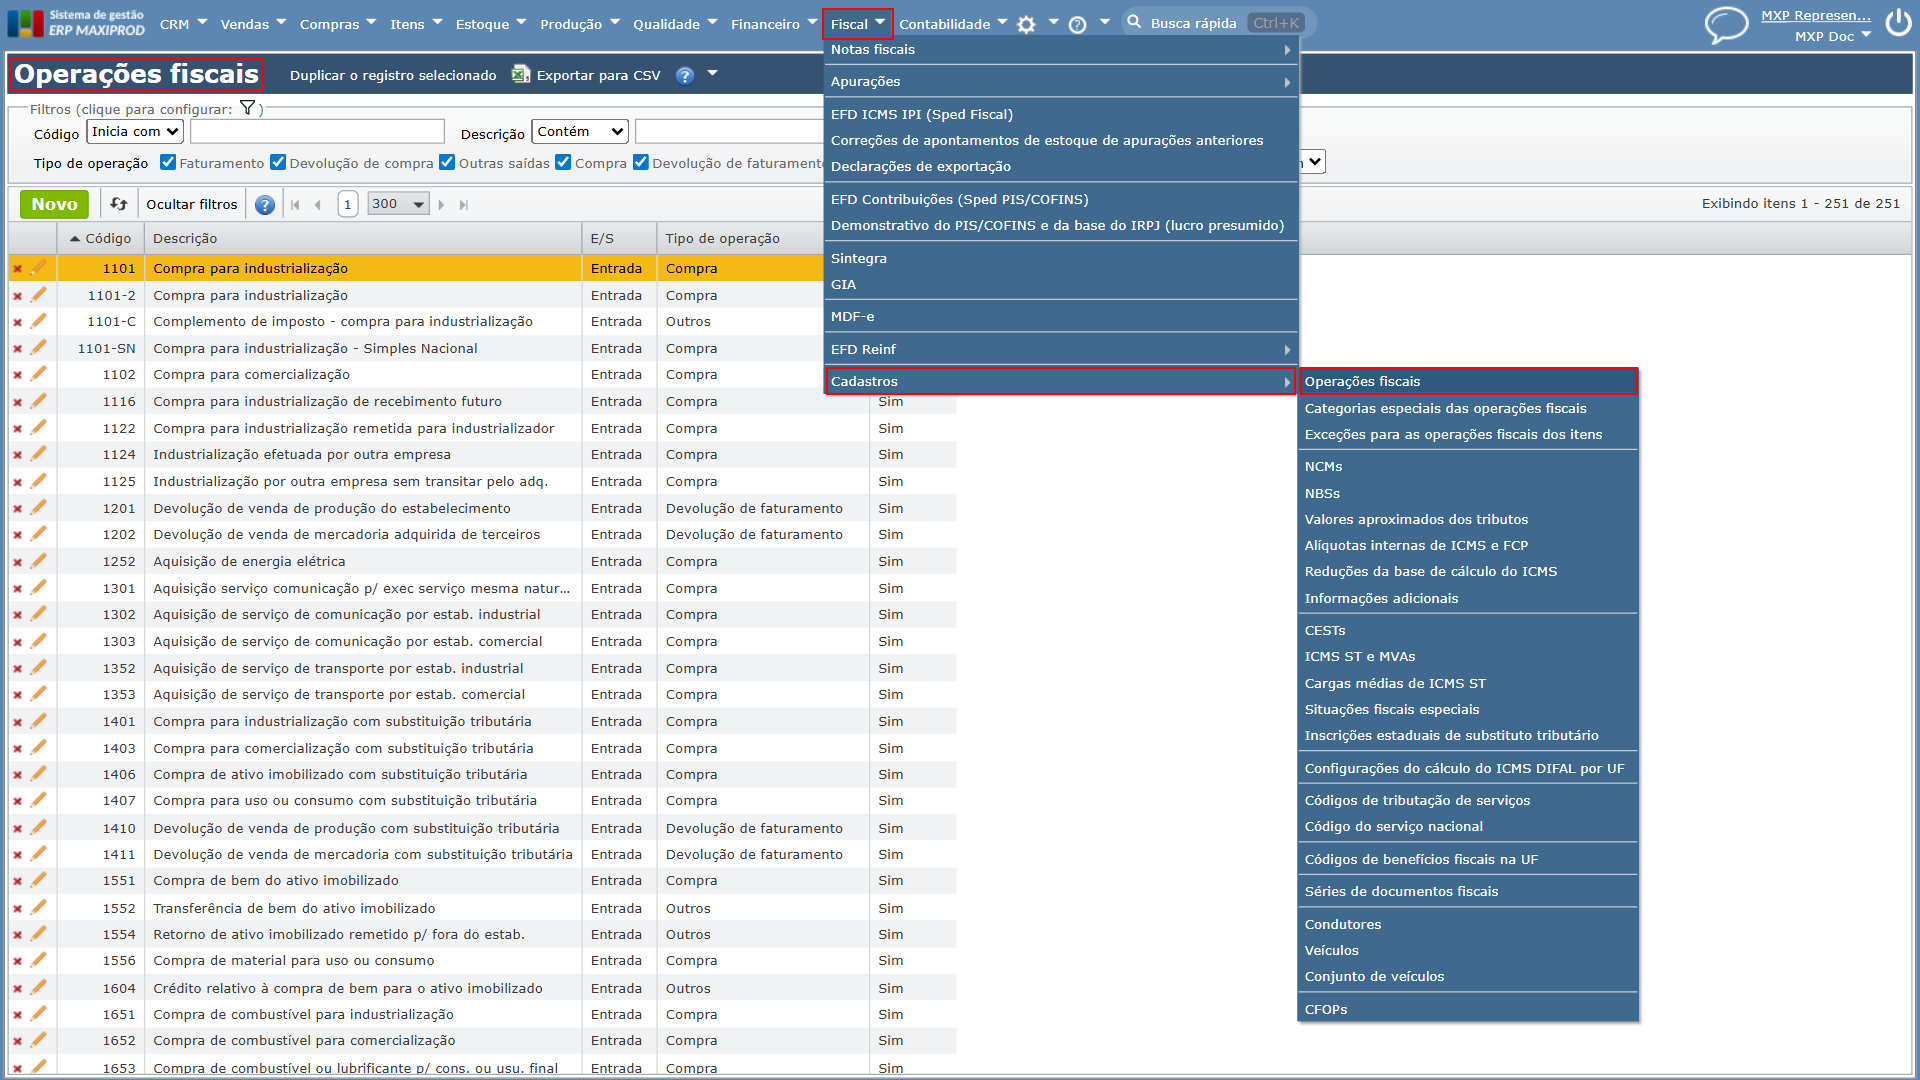The image size is (1920, 1080).
Task: Click the filter funnel configuration icon
Action: [247, 108]
